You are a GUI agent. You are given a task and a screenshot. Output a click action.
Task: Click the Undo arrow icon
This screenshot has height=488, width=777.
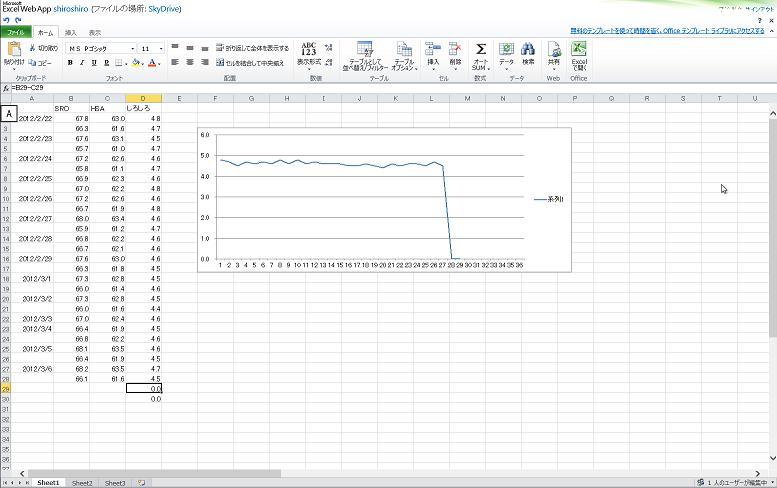point(6,20)
